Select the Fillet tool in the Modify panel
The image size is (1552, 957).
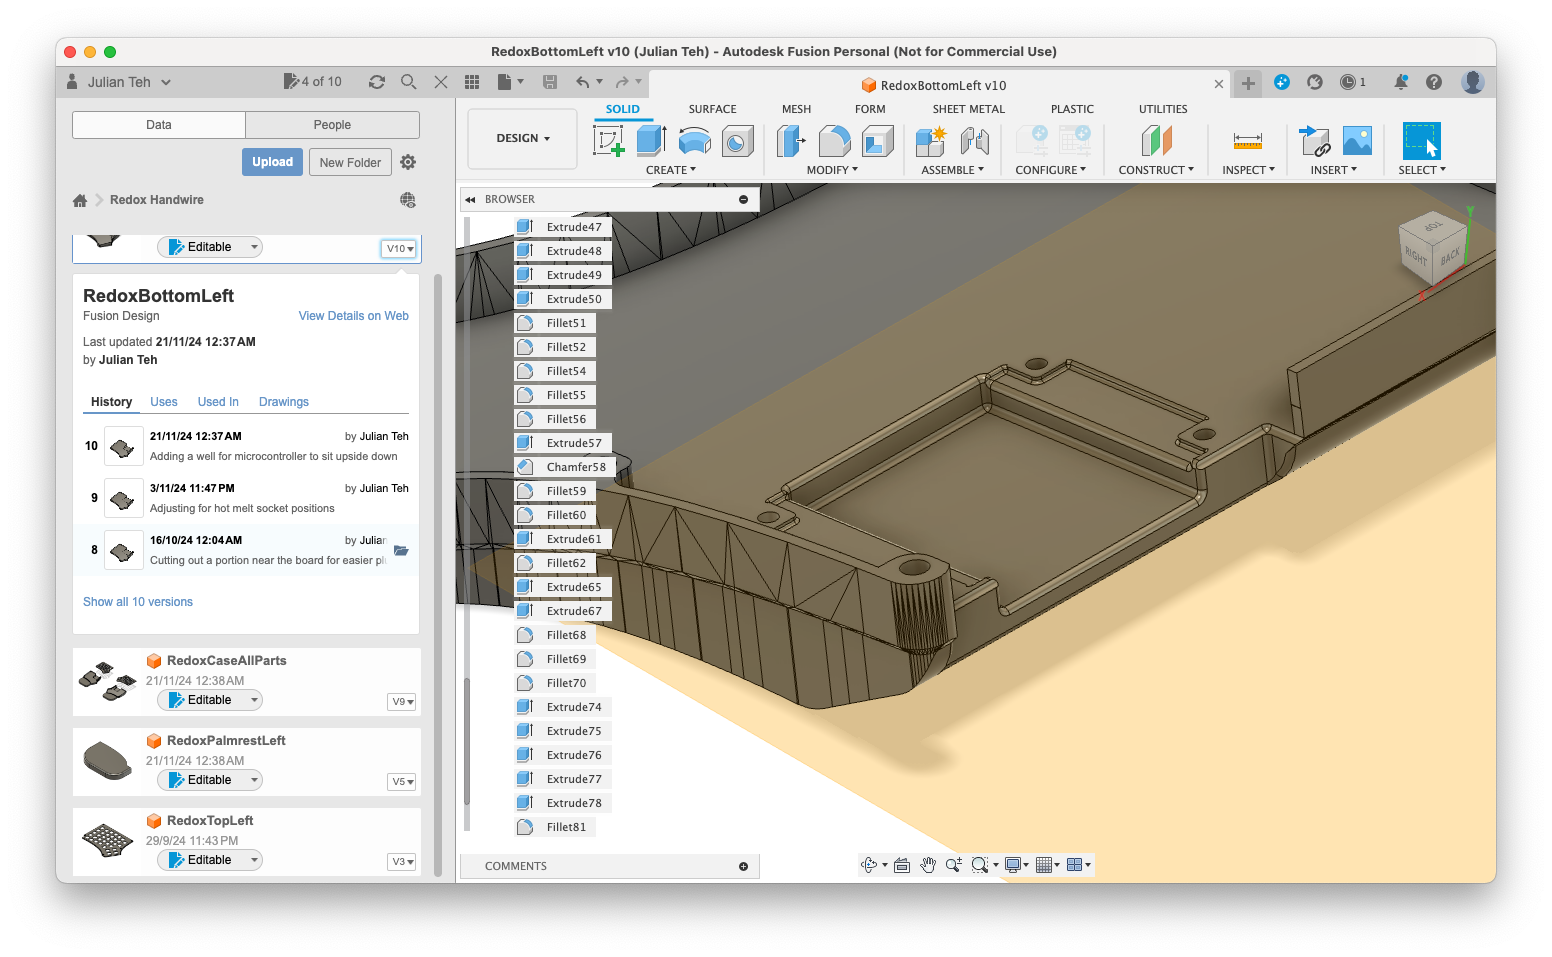click(833, 142)
